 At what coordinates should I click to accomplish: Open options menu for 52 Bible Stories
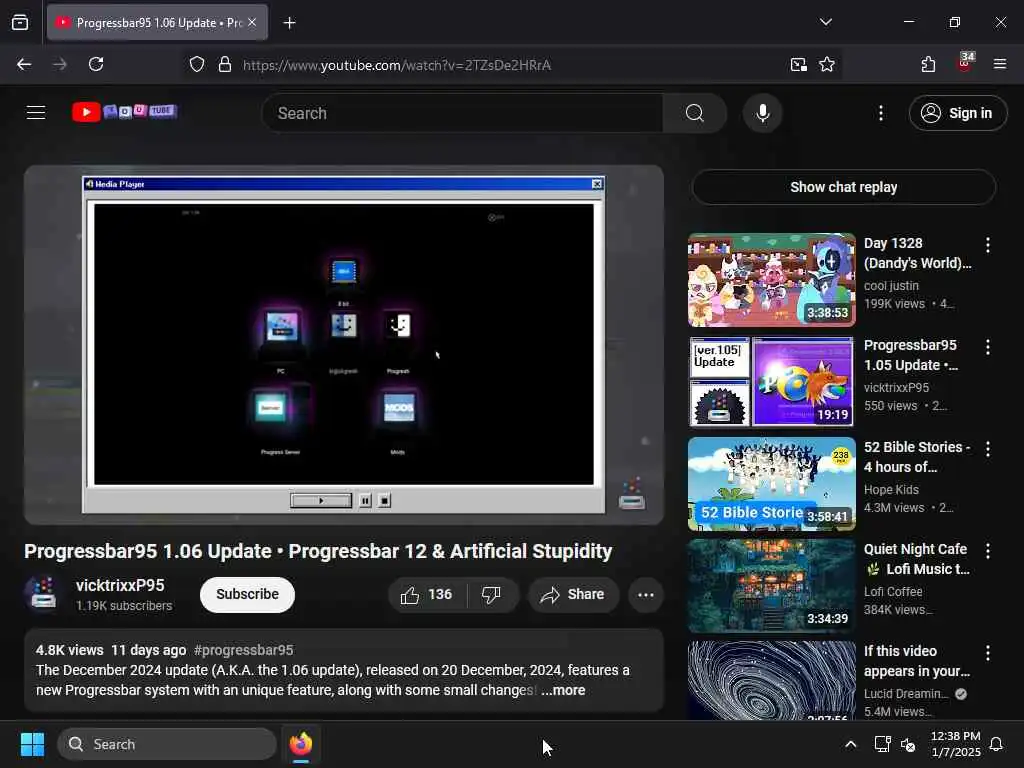coord(987,449)
